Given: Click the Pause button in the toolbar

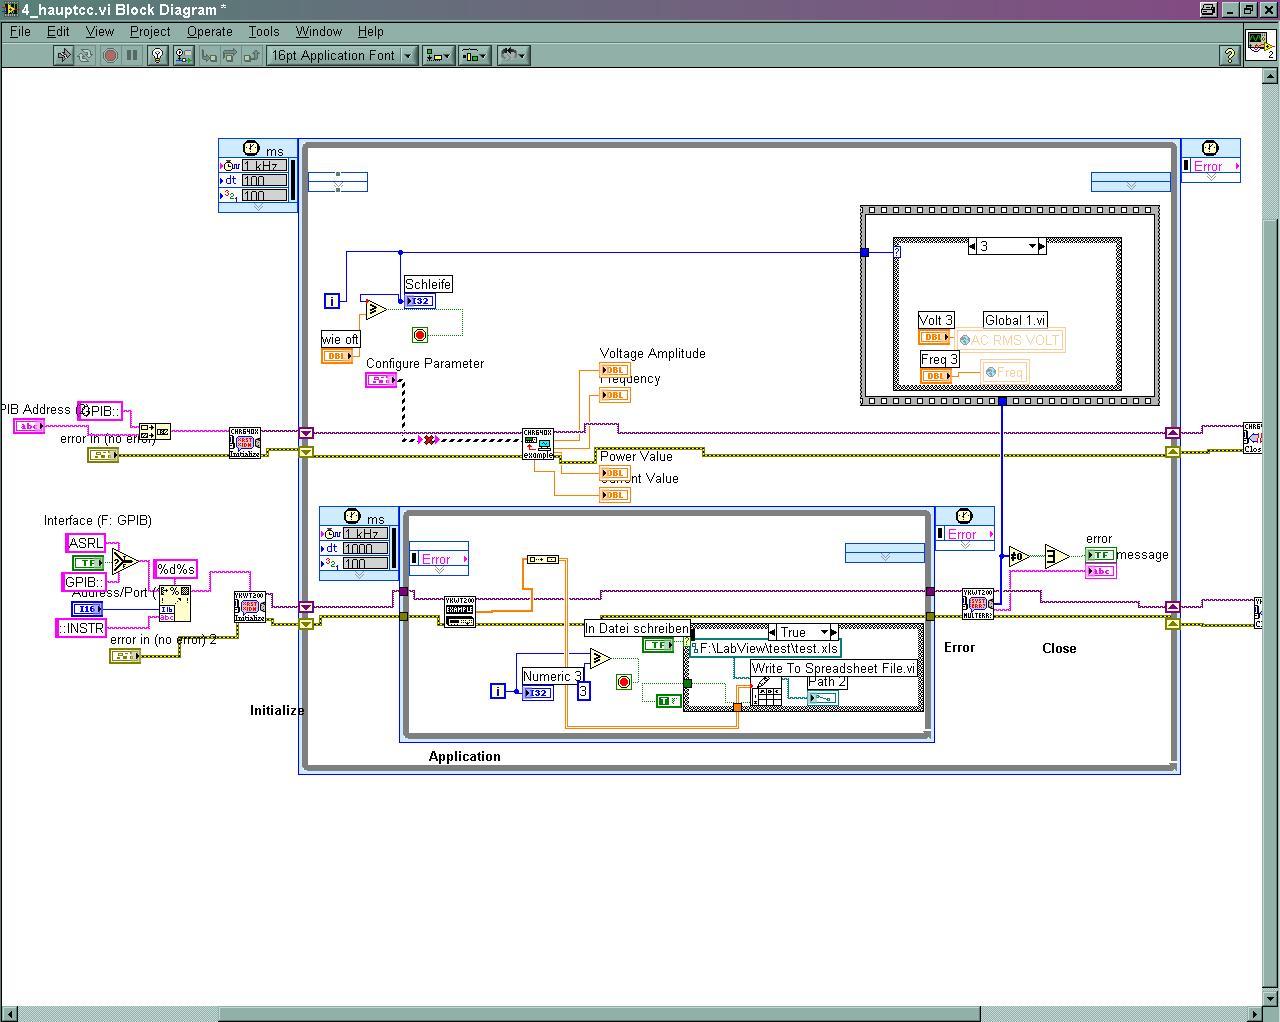Looking at the screenshot, I should [x=132, y=56].
